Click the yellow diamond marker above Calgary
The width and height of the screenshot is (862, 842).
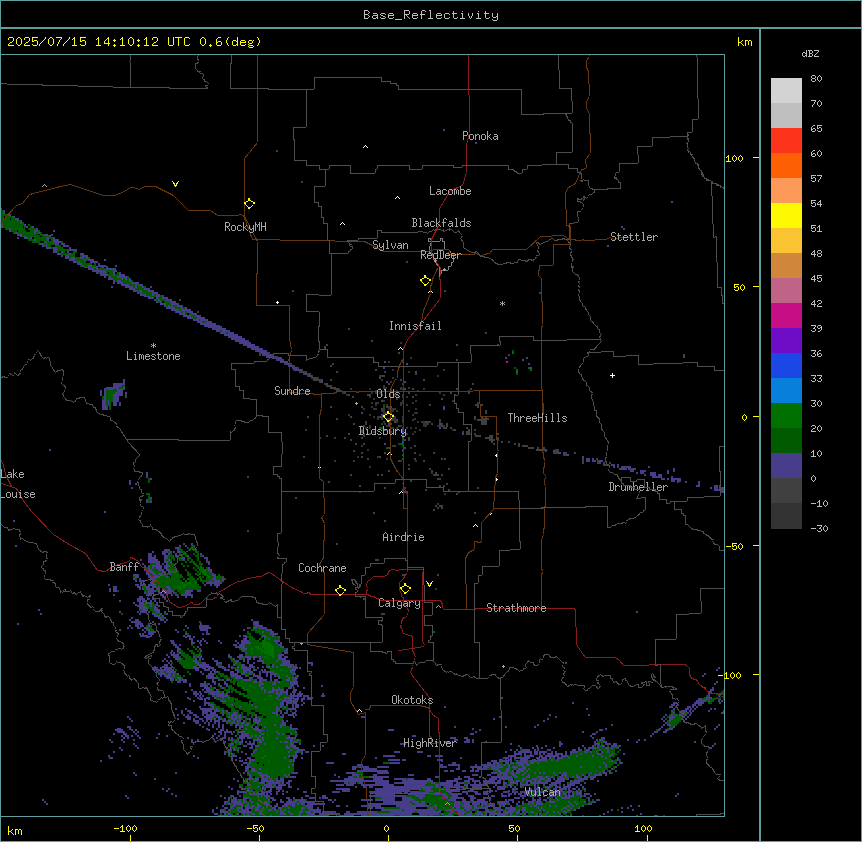pyautogui.click(x=405, y=589)
